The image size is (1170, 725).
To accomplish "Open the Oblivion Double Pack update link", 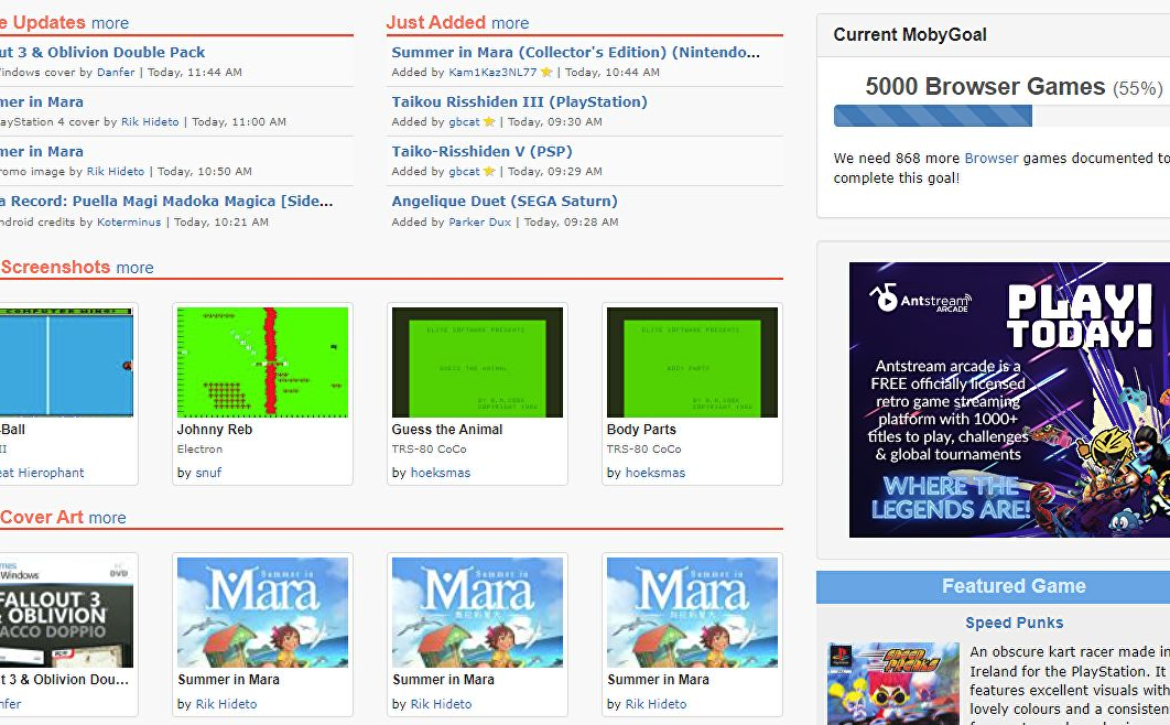I will tap(102, 52).
